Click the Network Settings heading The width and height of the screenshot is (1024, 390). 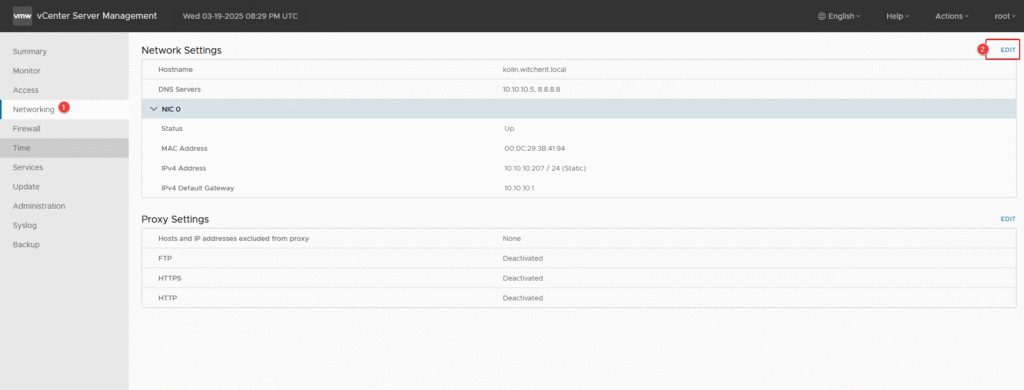coord(182,50)
